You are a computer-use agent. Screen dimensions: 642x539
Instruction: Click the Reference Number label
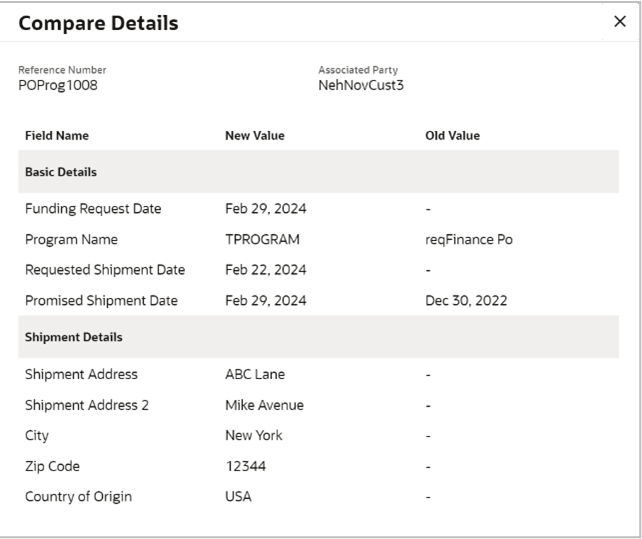coord(62,70)
